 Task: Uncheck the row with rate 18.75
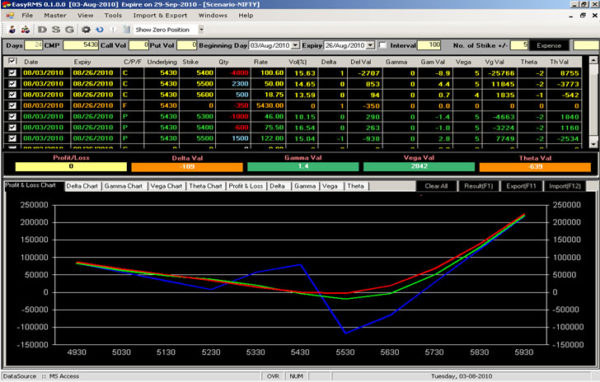(12, 95)
